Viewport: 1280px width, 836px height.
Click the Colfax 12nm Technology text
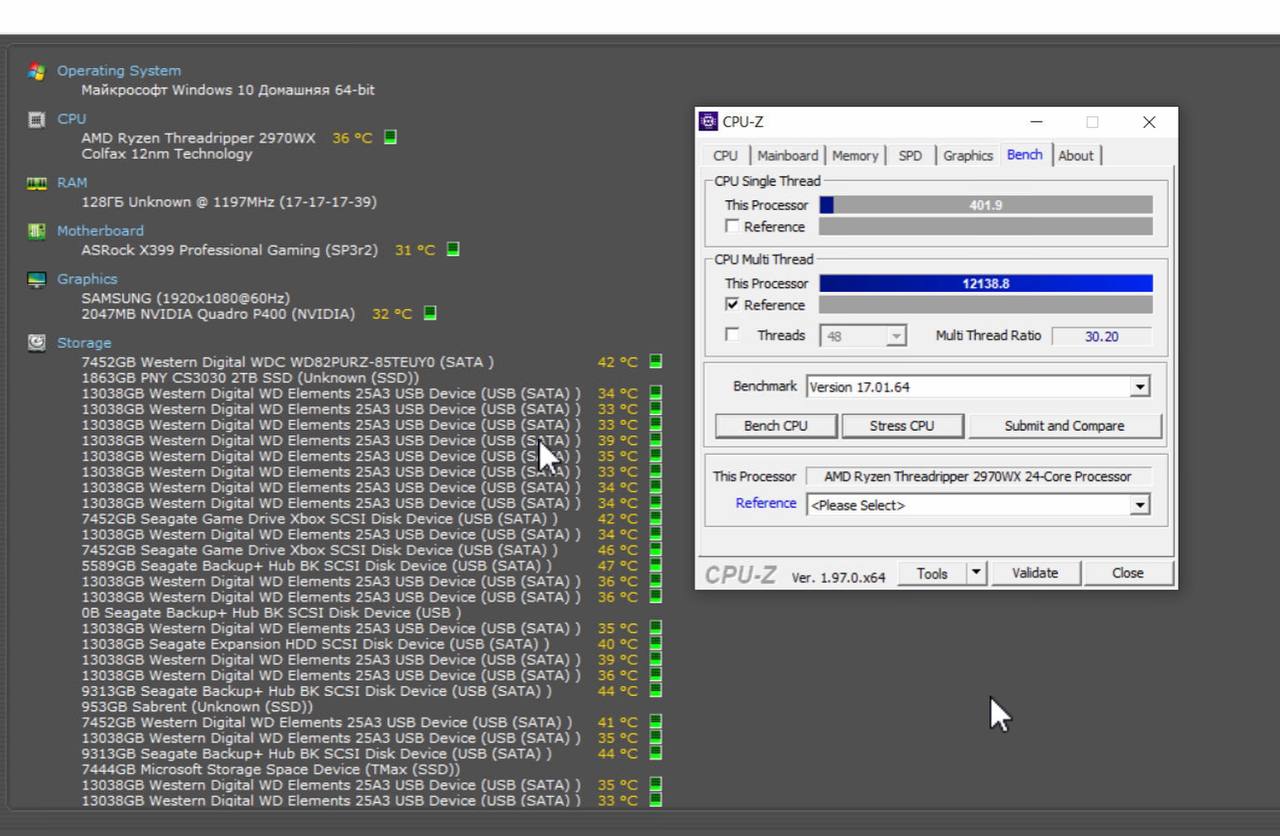(167, 154)
